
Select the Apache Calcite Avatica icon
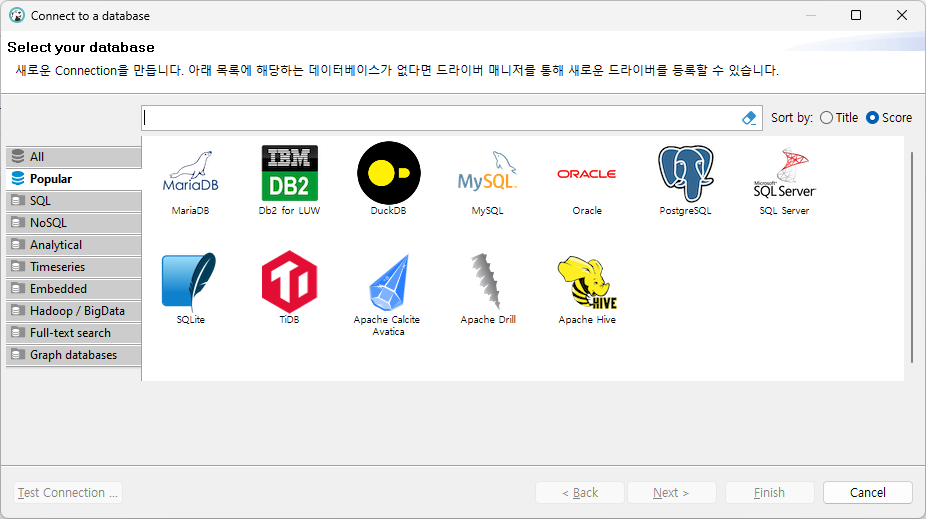(389, 282)
